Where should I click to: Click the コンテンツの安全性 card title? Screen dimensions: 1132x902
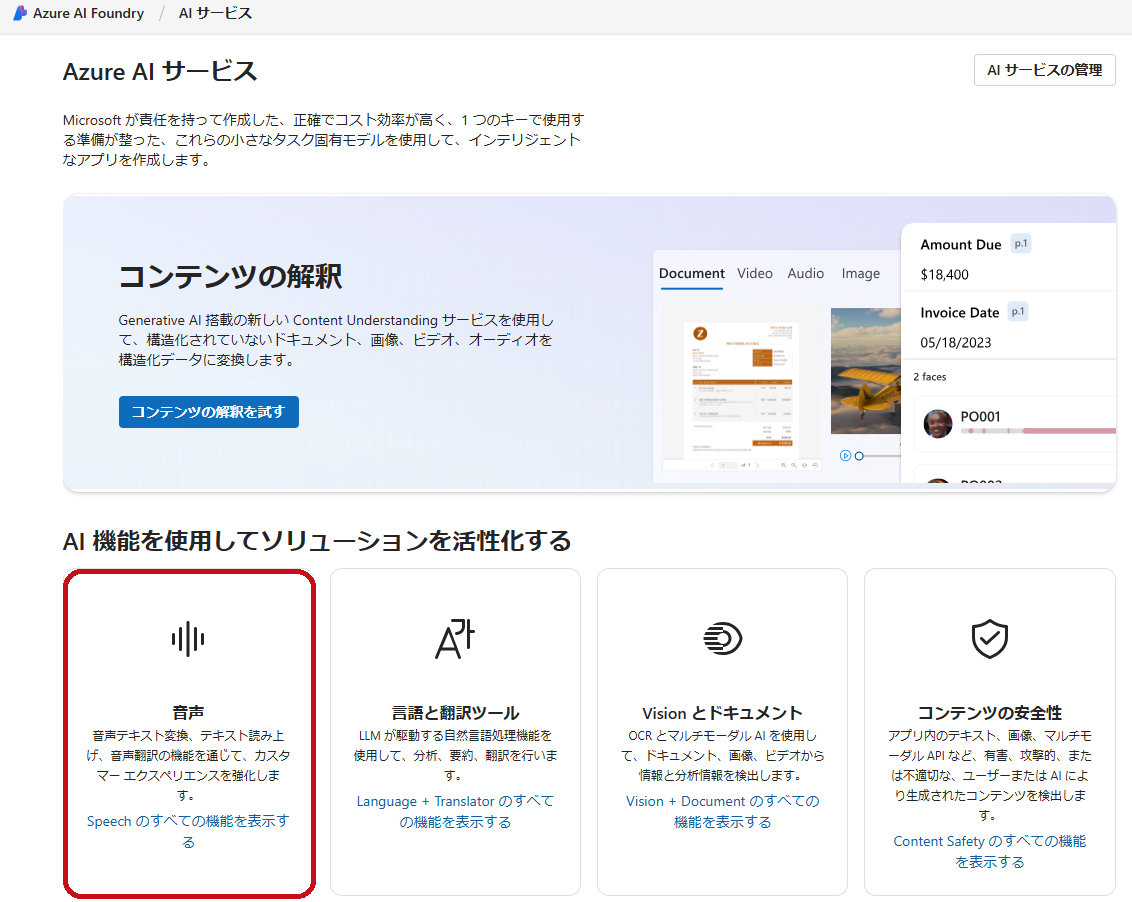point(990,713)
